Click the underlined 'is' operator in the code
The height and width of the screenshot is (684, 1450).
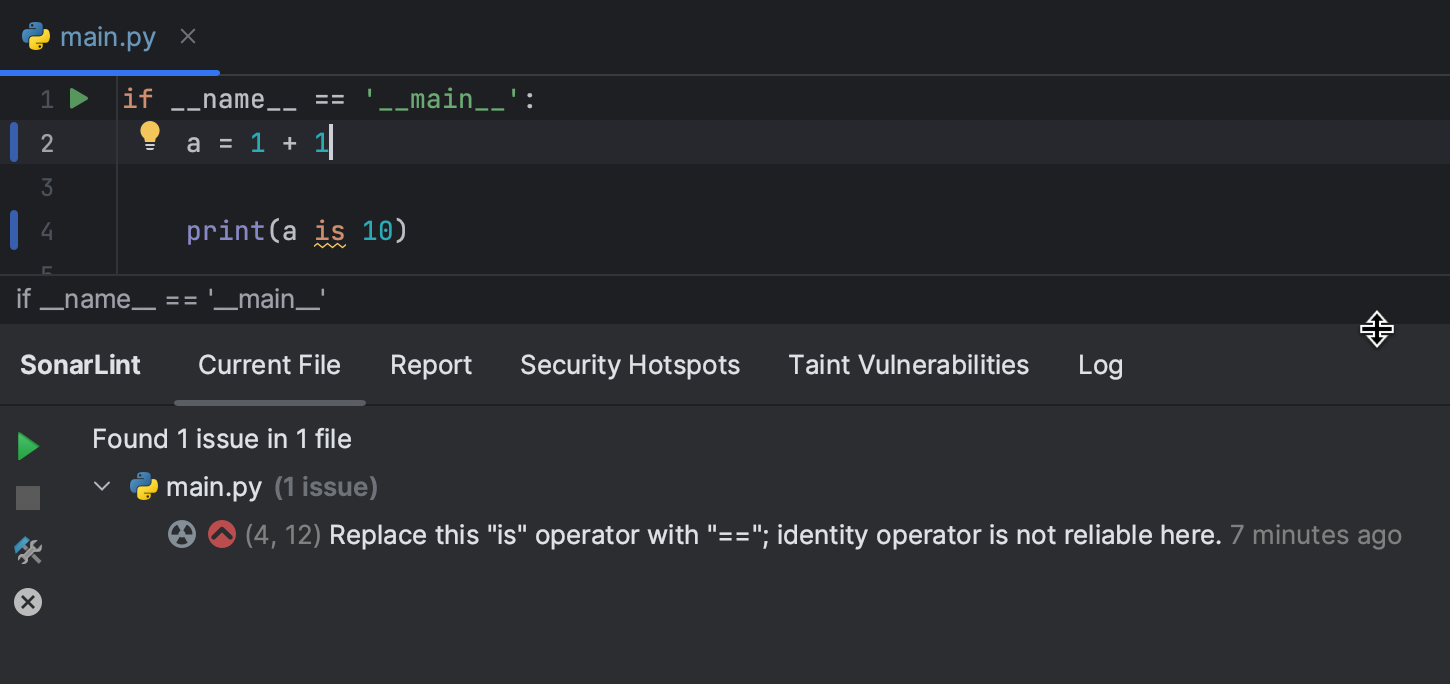pos(329,231)
